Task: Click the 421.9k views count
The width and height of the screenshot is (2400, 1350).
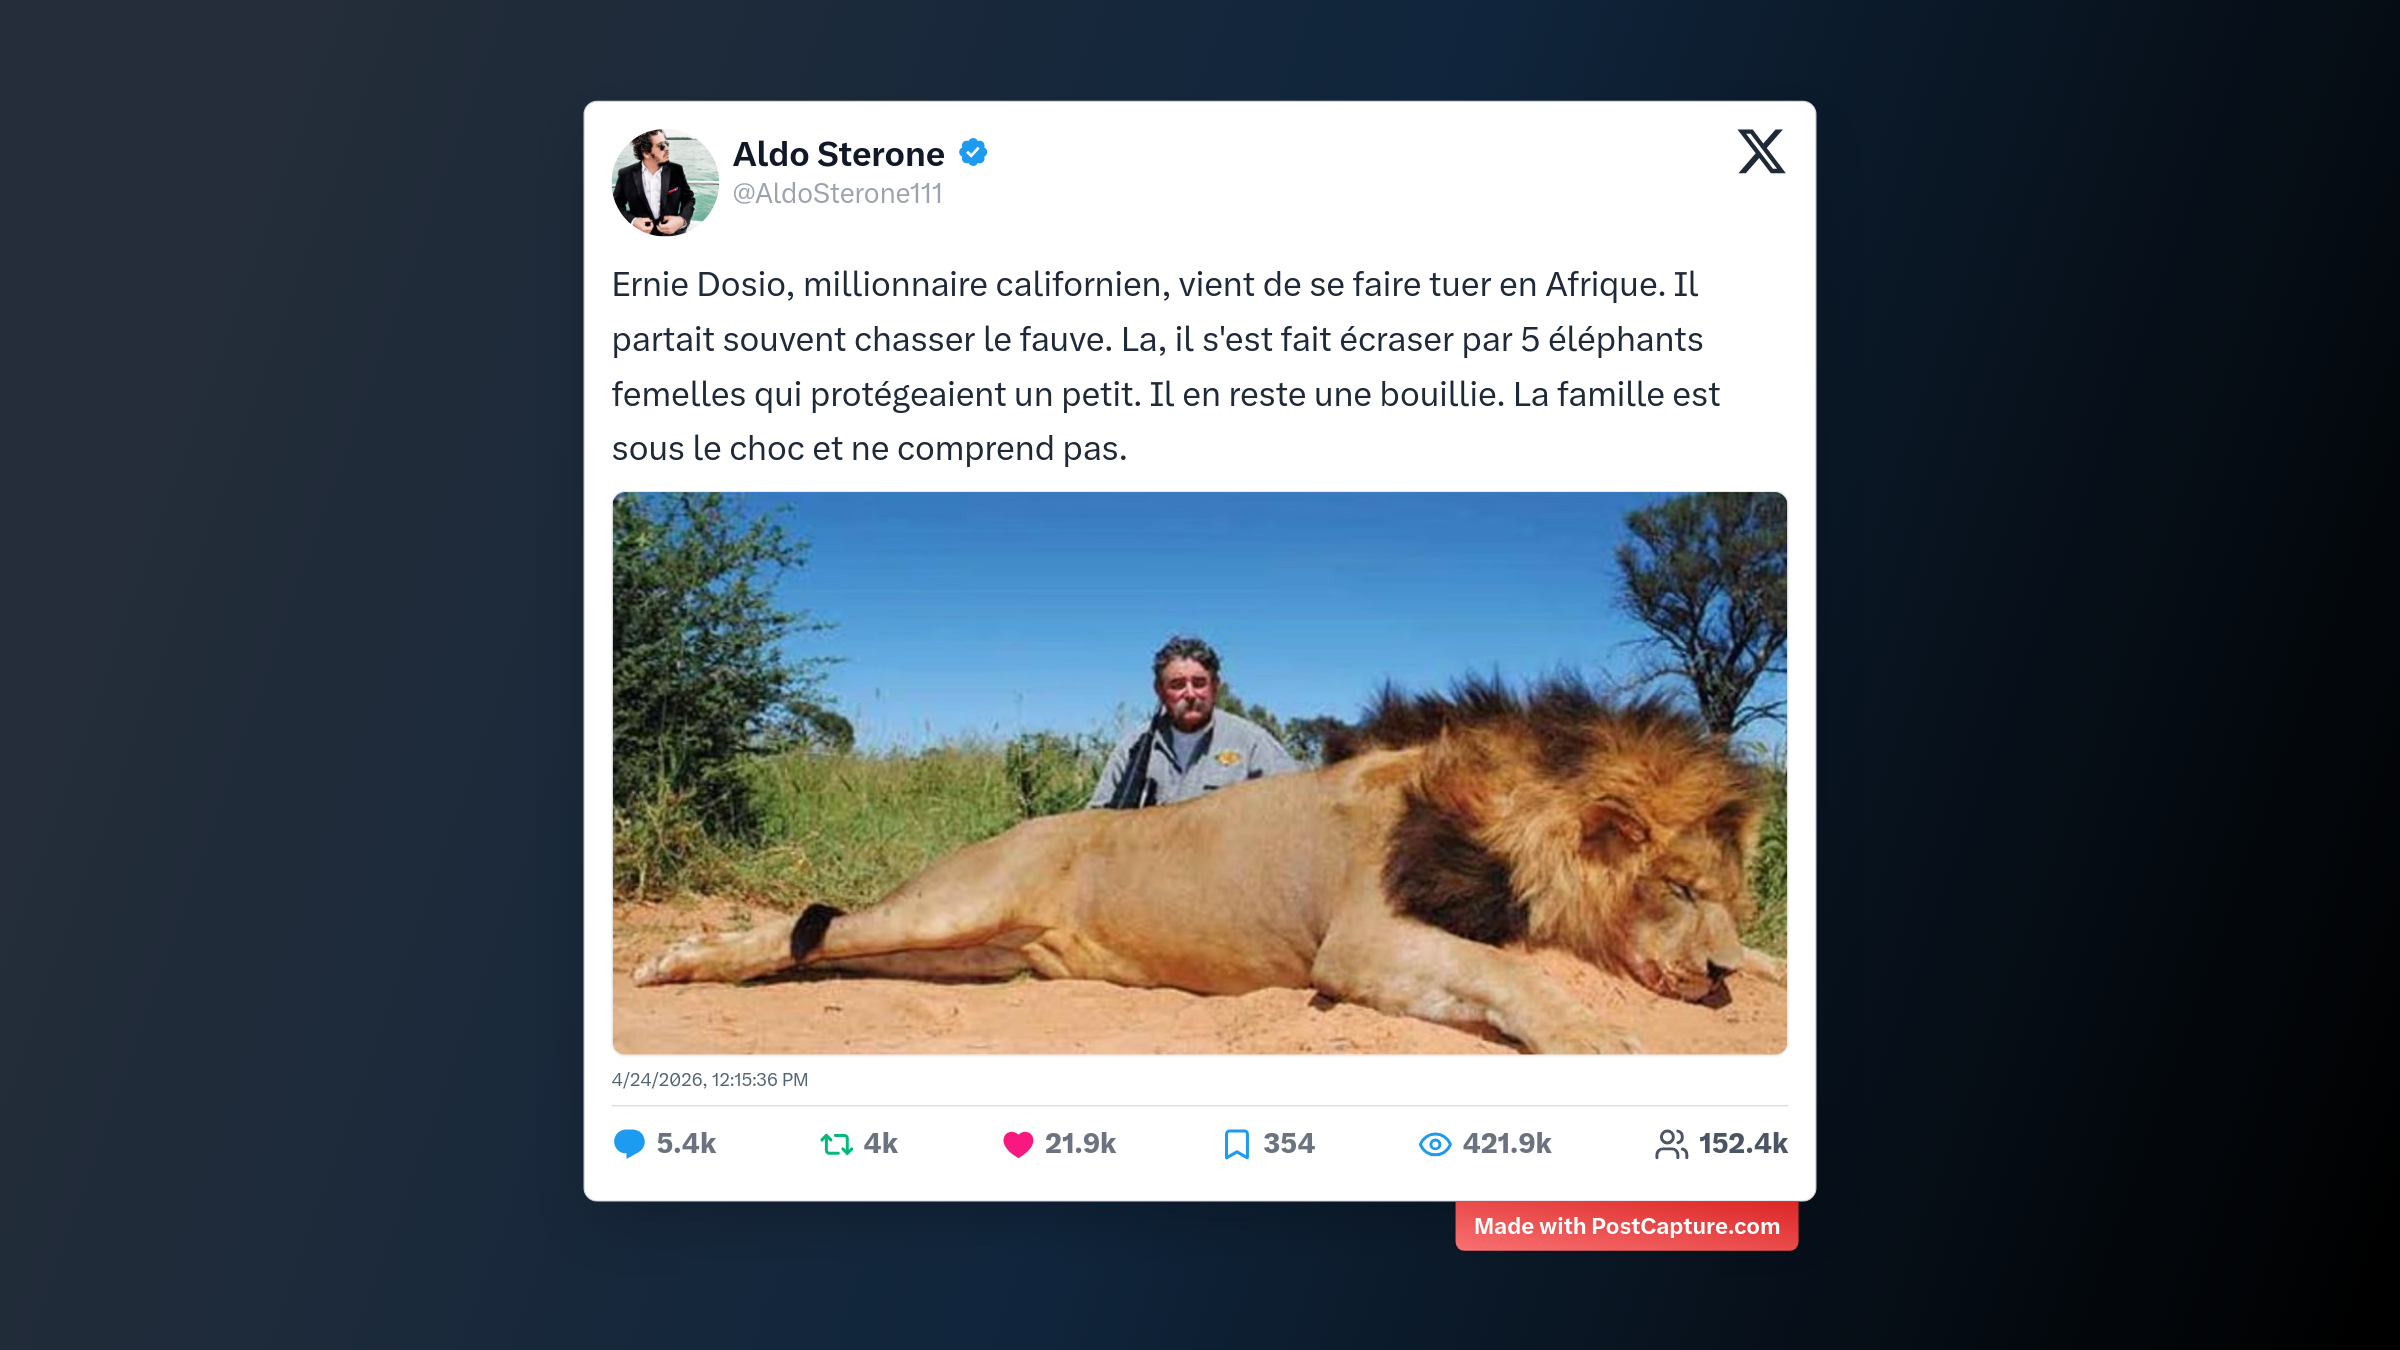Action: (1506, 1143)
